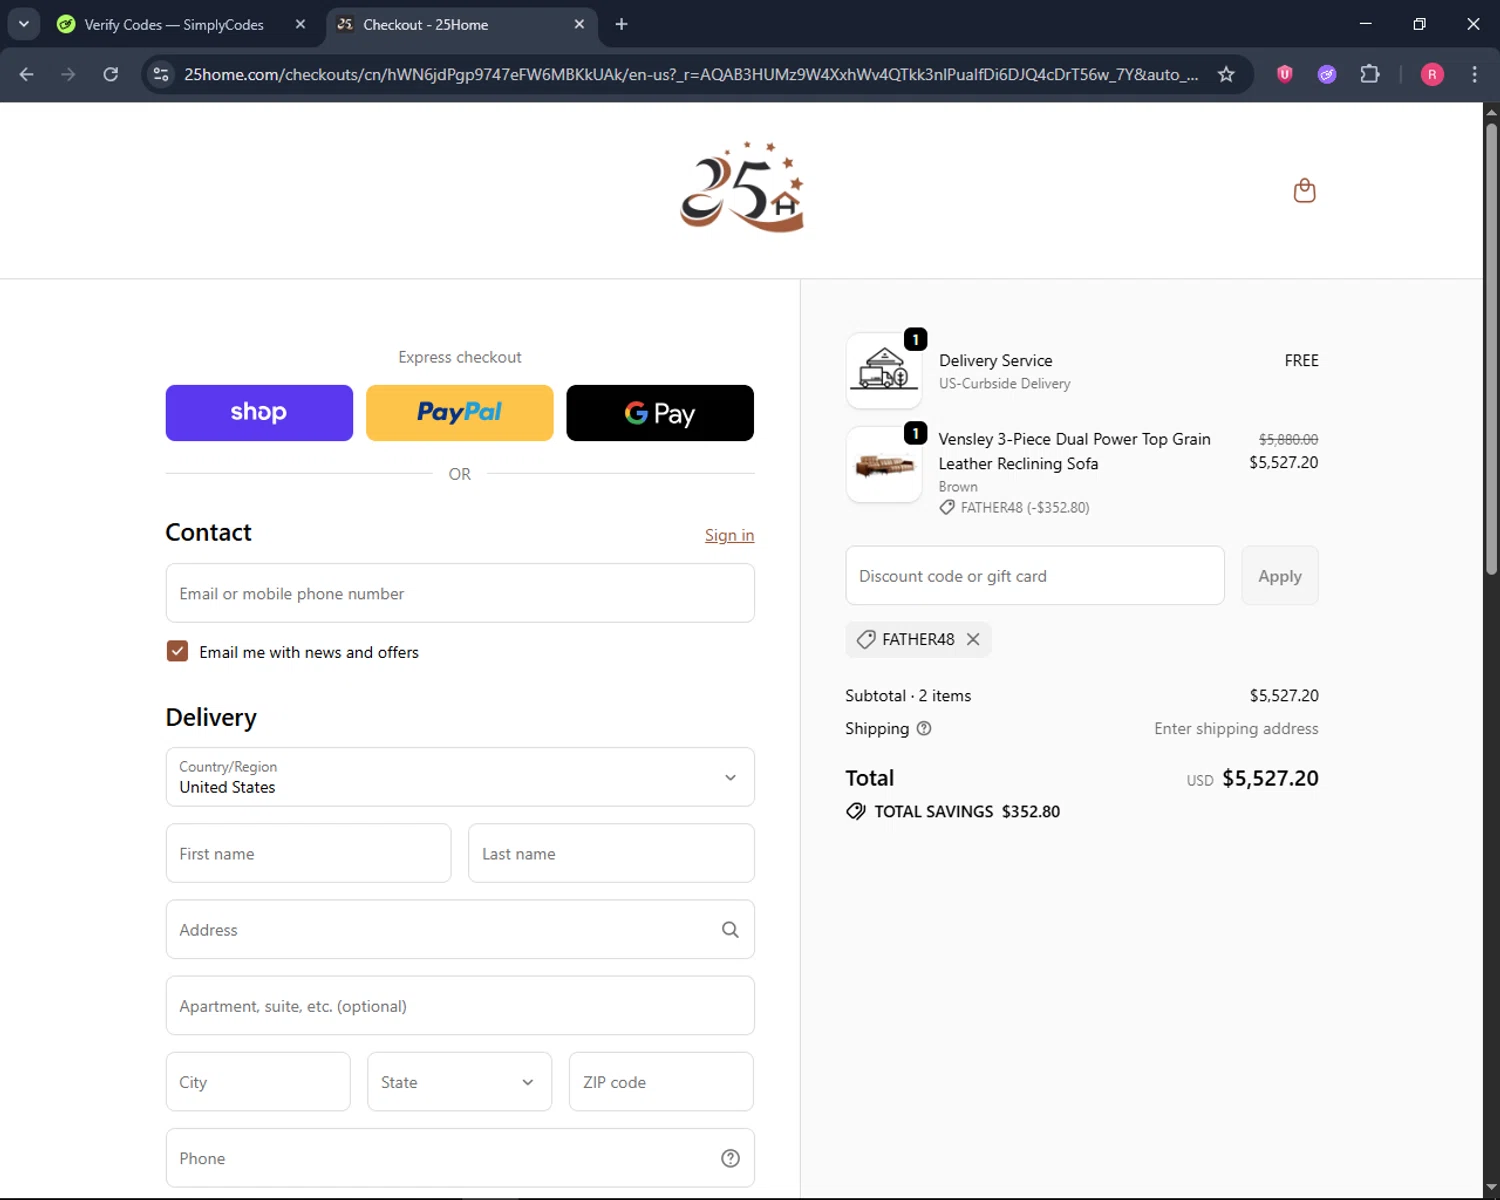Click the Apply discount button

click(x=1280, y=576)
